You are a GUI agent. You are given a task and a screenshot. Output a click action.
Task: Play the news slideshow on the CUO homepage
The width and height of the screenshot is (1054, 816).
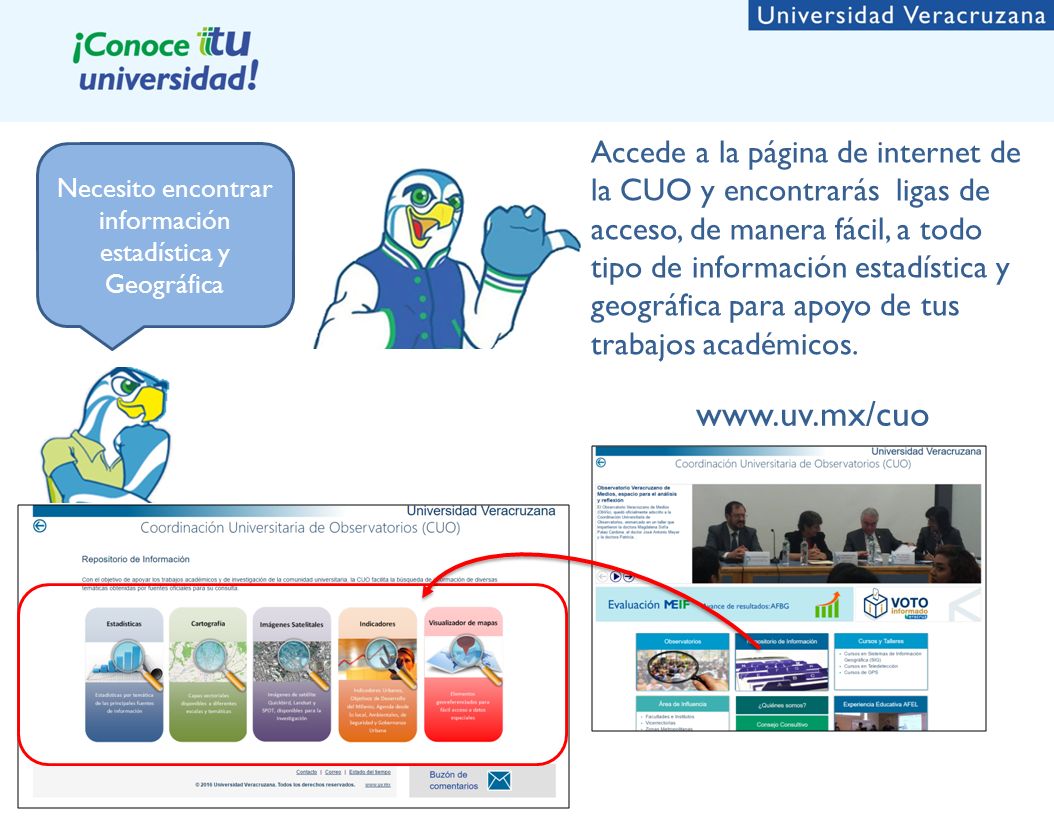(x=616, y=576)
